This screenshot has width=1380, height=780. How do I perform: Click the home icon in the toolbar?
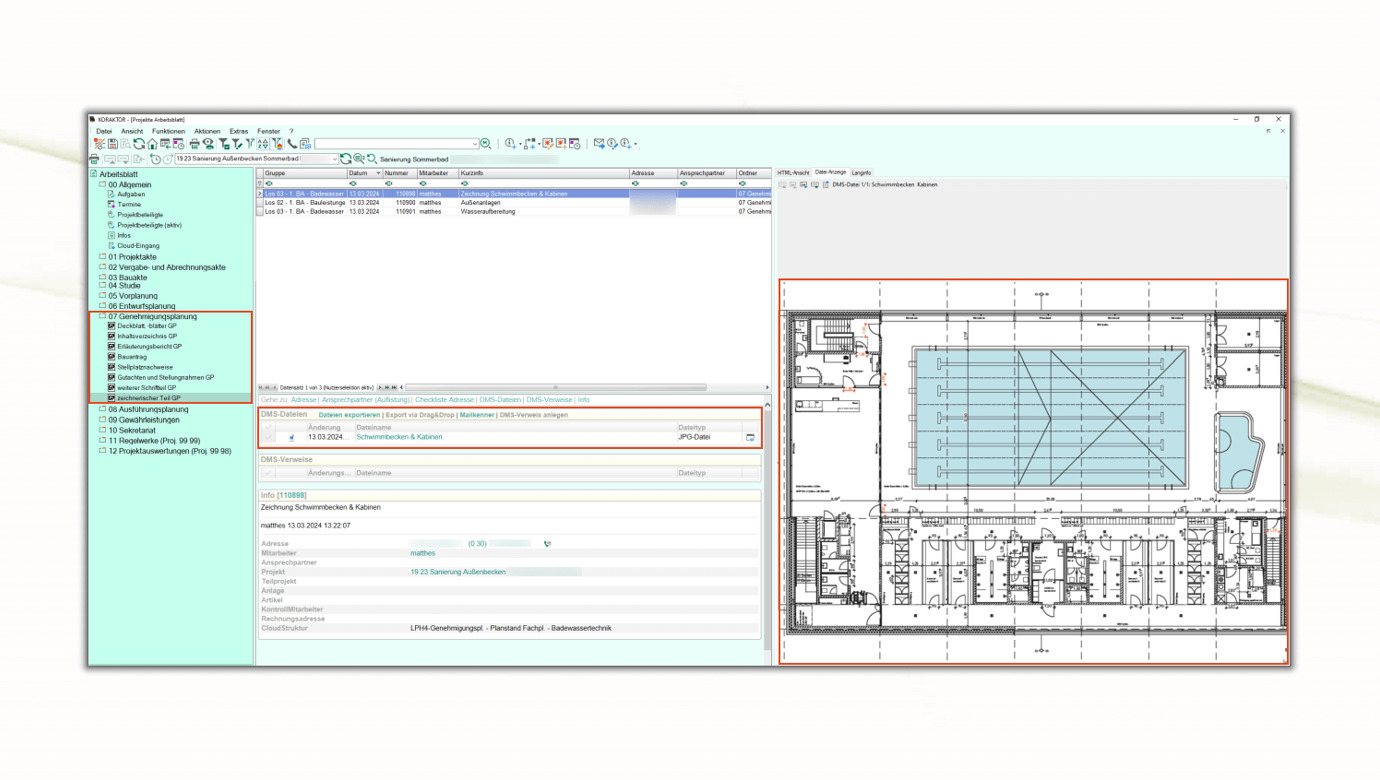(152, 144)
